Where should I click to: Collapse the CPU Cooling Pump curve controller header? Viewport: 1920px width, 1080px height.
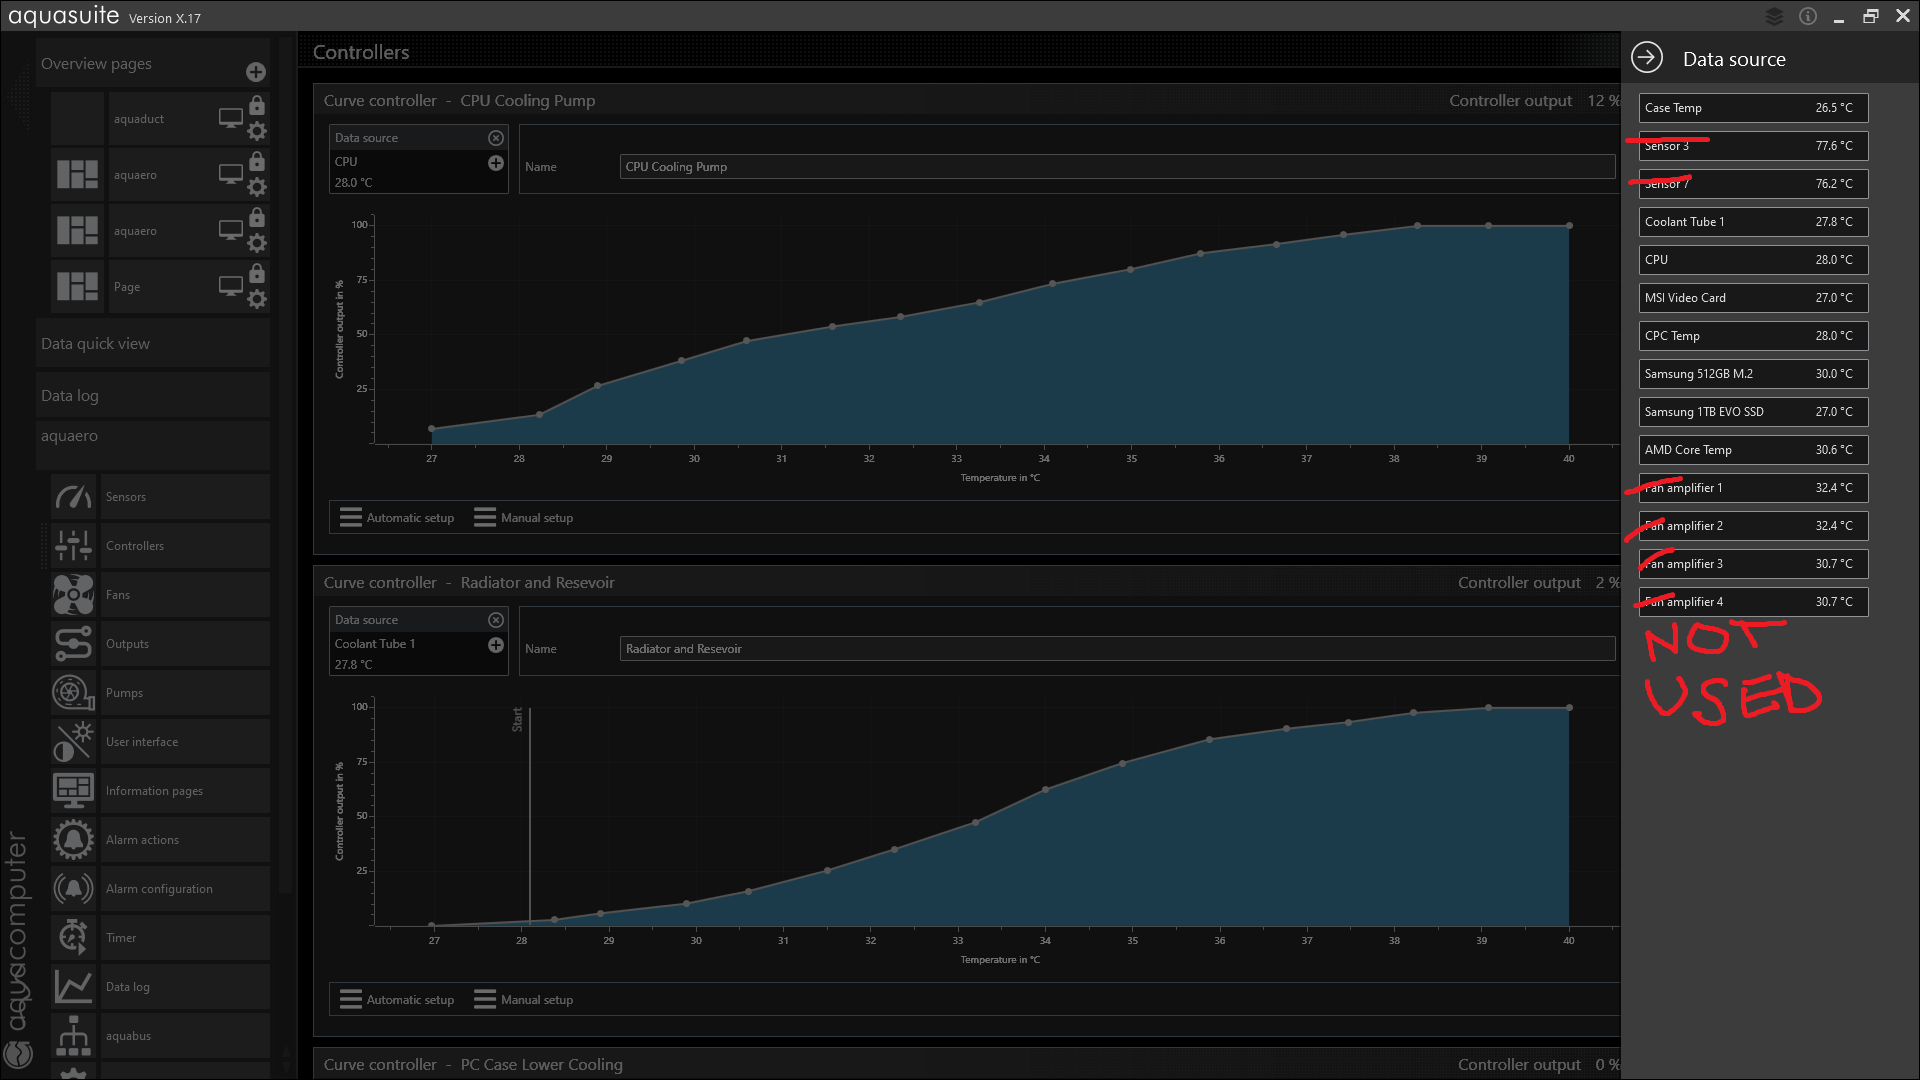[x=967, y=101]
